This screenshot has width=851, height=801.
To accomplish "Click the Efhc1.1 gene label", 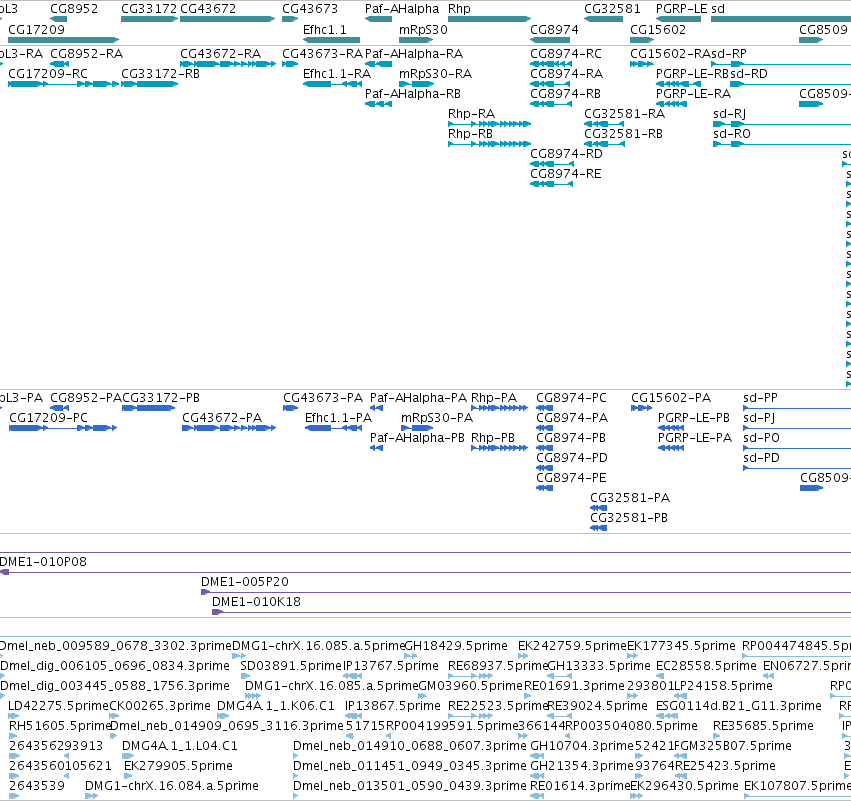I will [x=325, y=29].
